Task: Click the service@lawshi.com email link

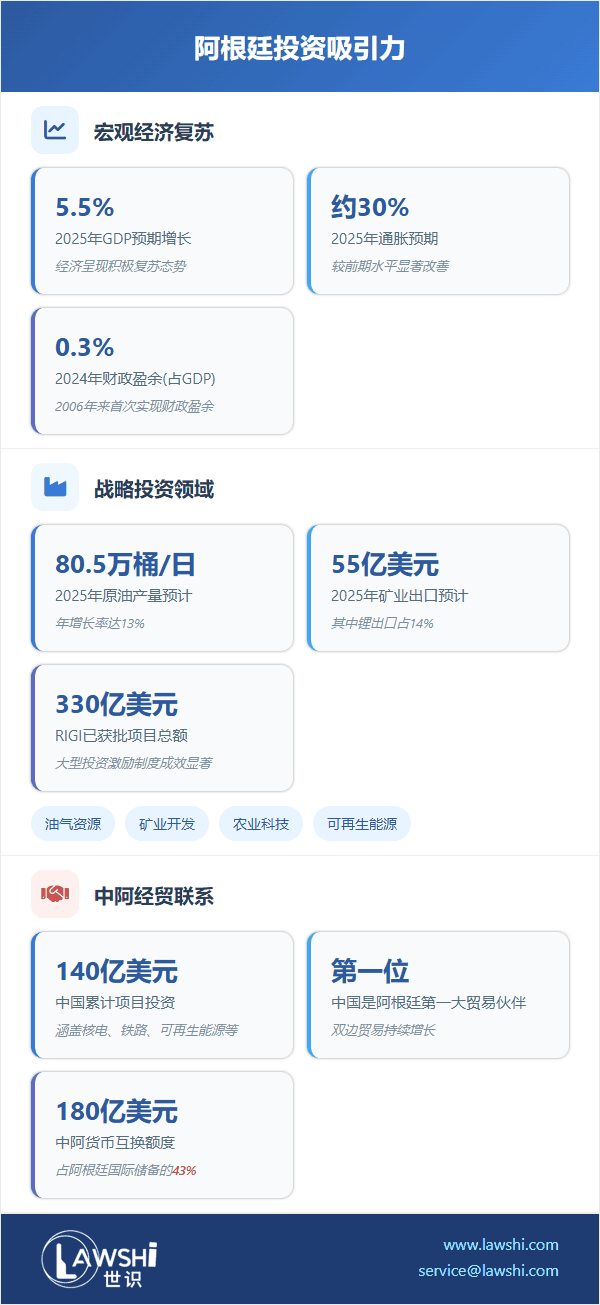Action: tap(488, 1271)
